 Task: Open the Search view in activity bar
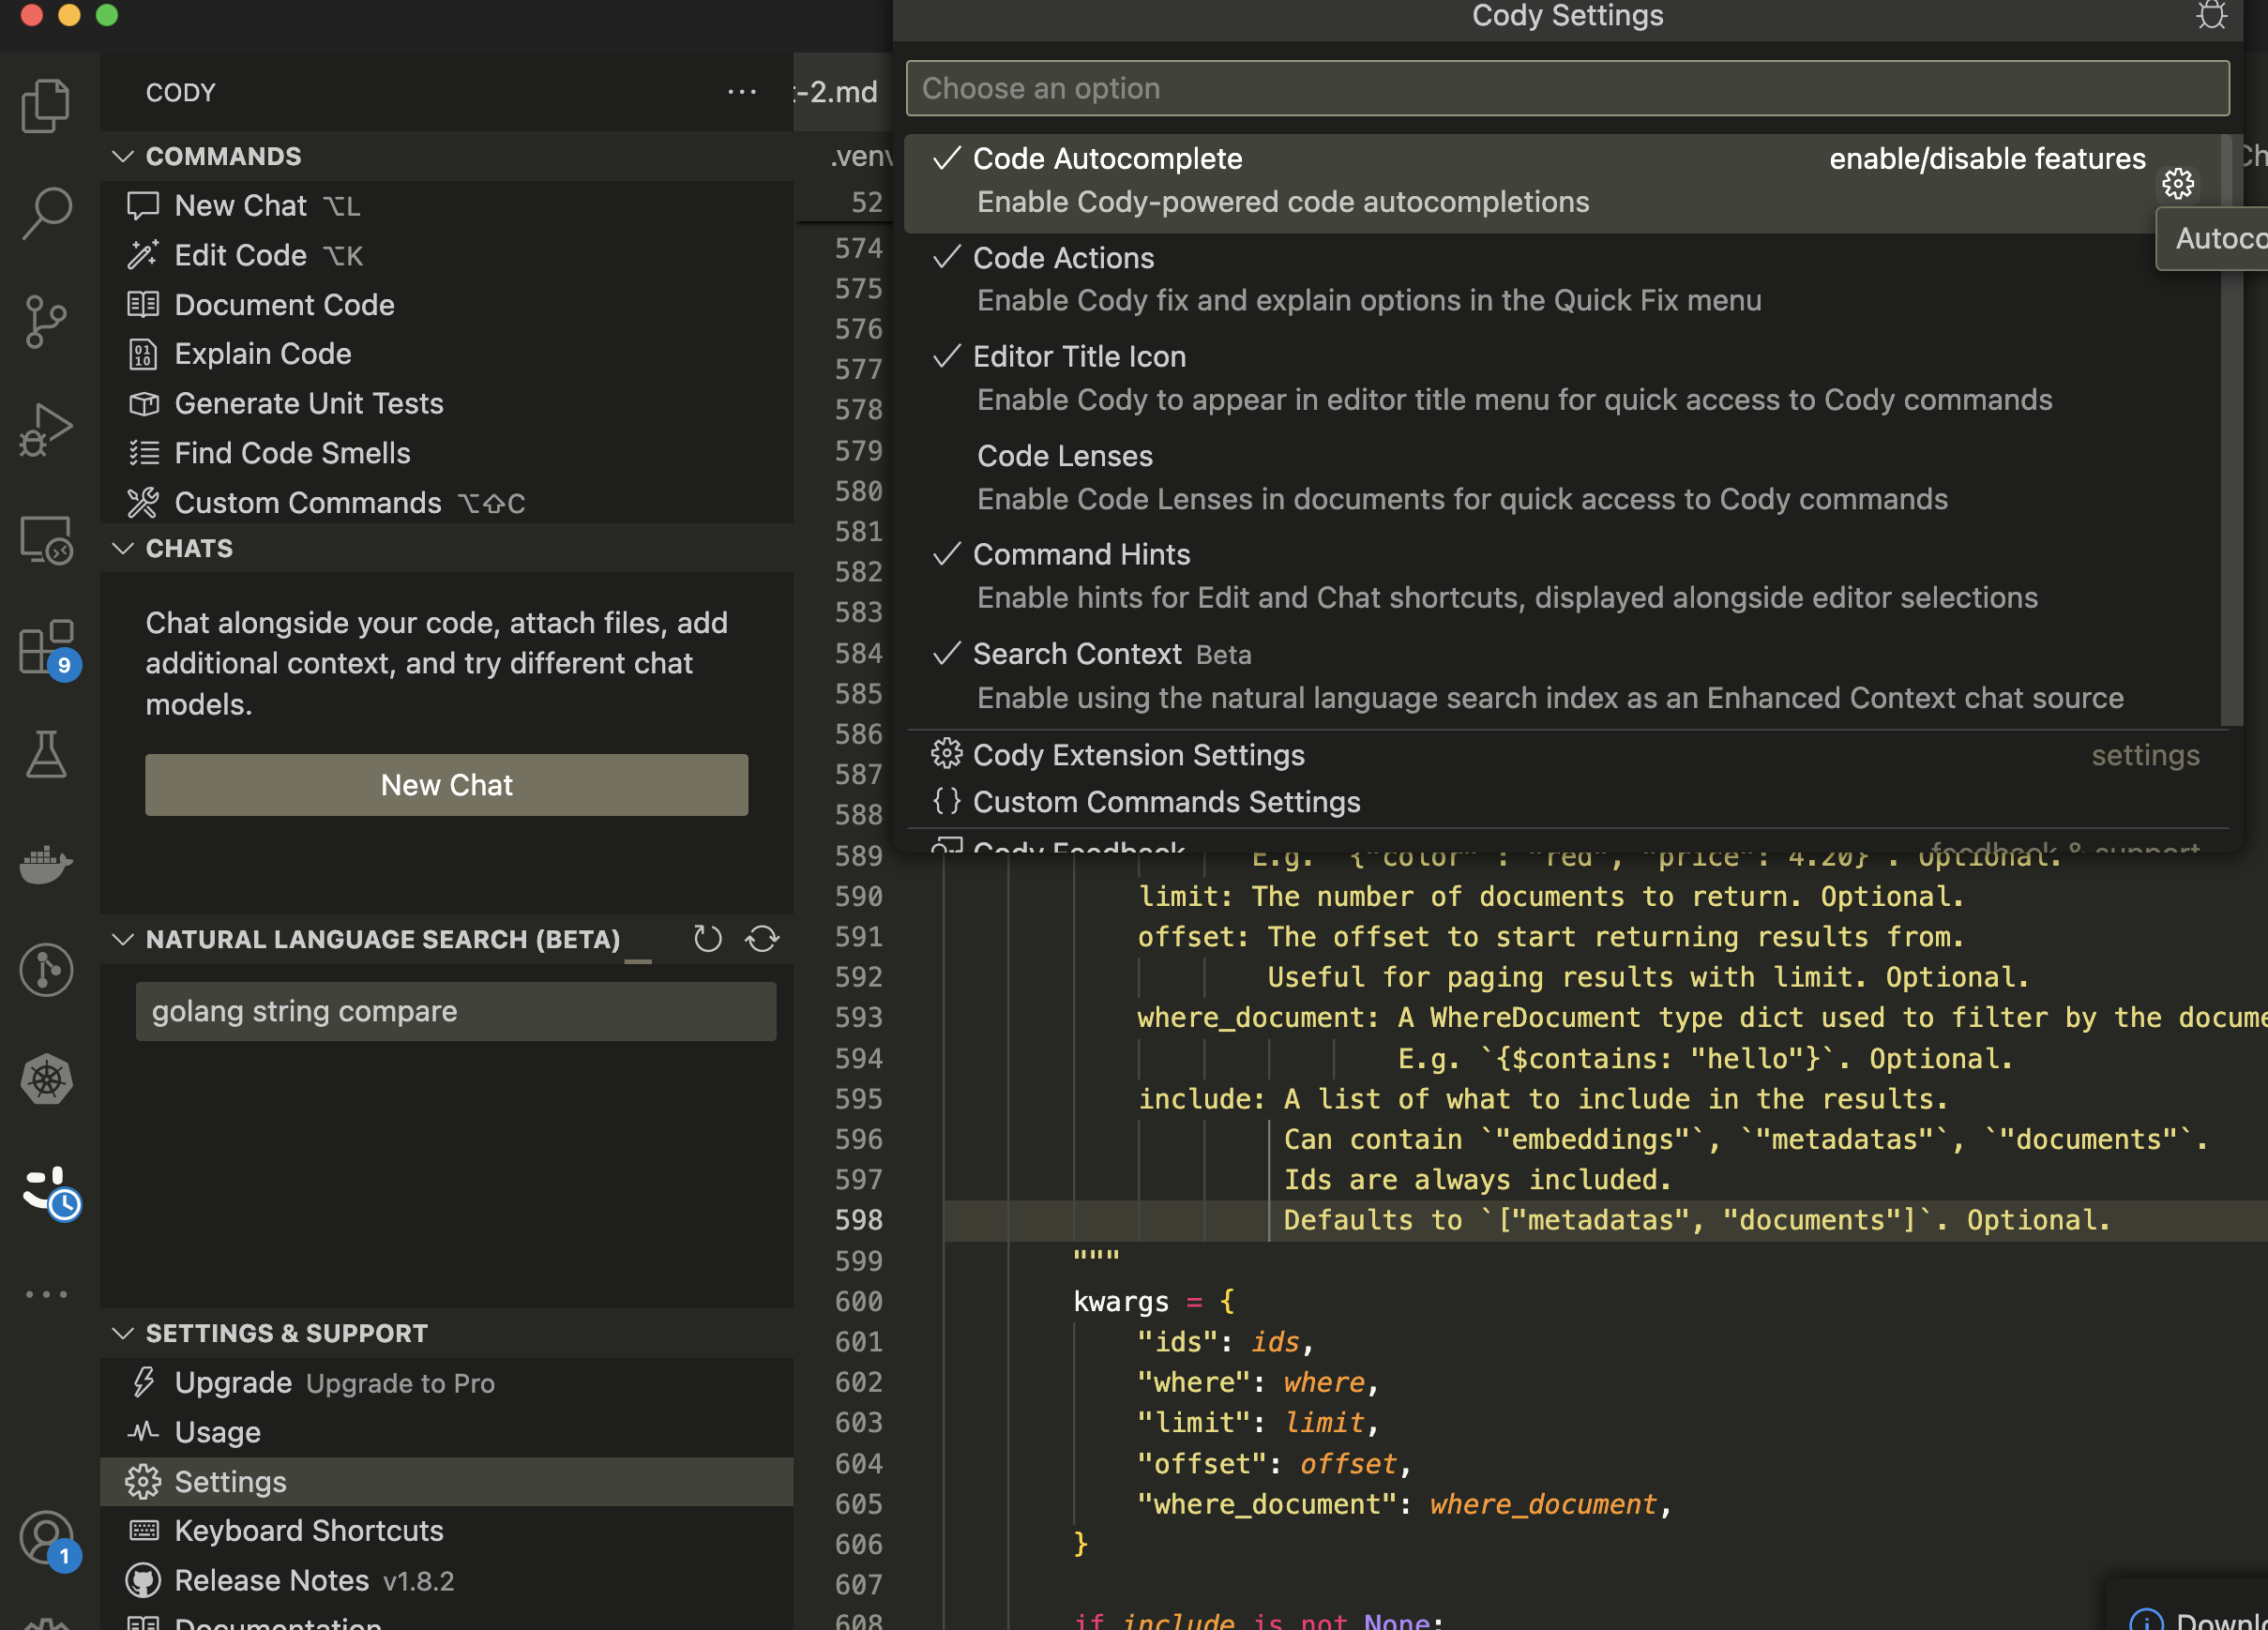coord(46,213)
